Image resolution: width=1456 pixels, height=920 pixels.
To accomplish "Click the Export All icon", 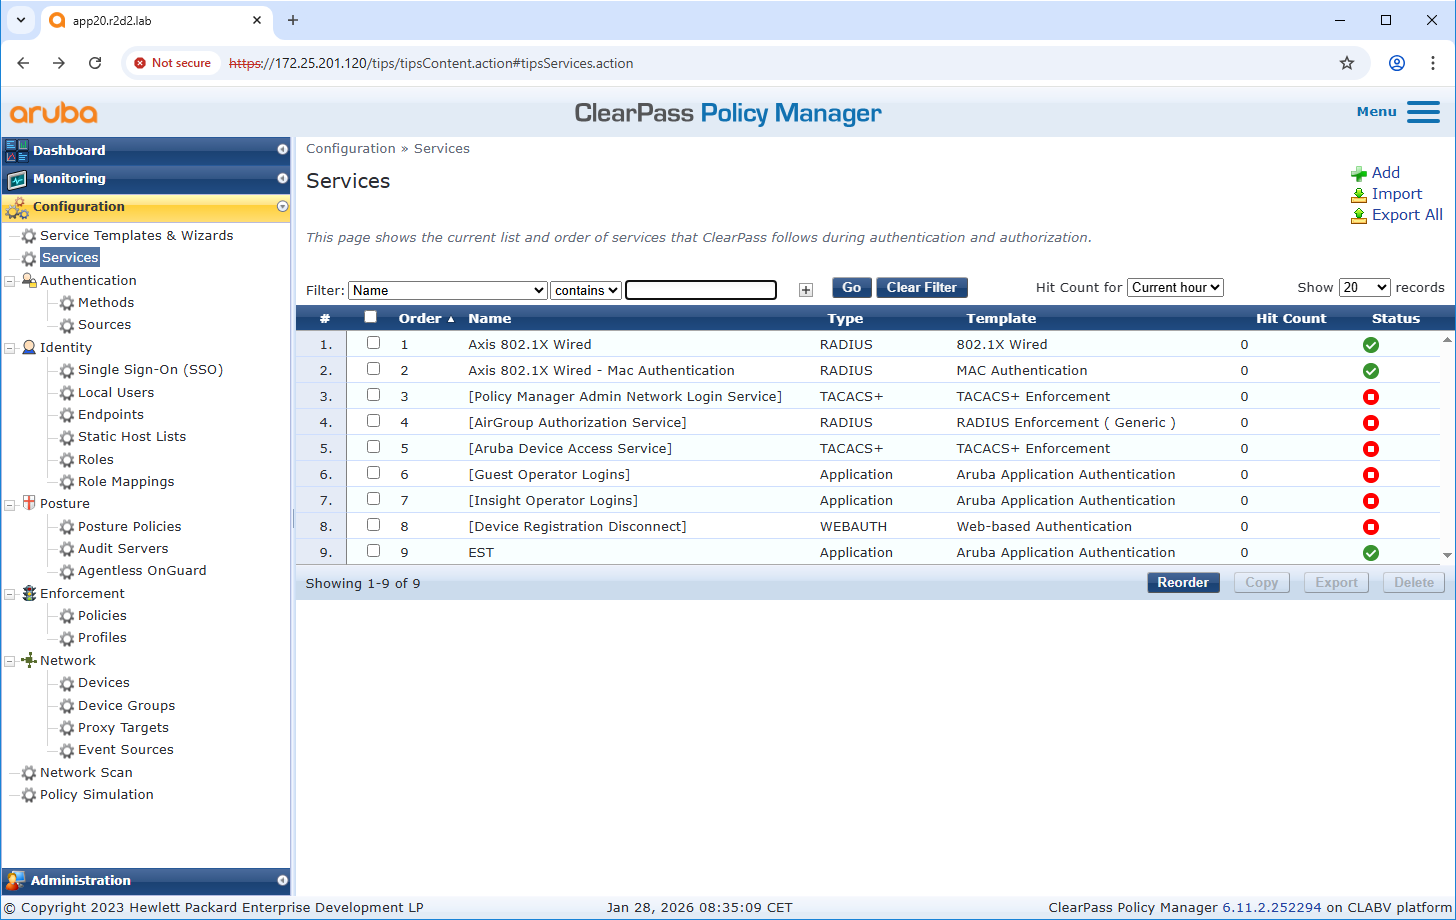I will click(x=1358, y=215).
